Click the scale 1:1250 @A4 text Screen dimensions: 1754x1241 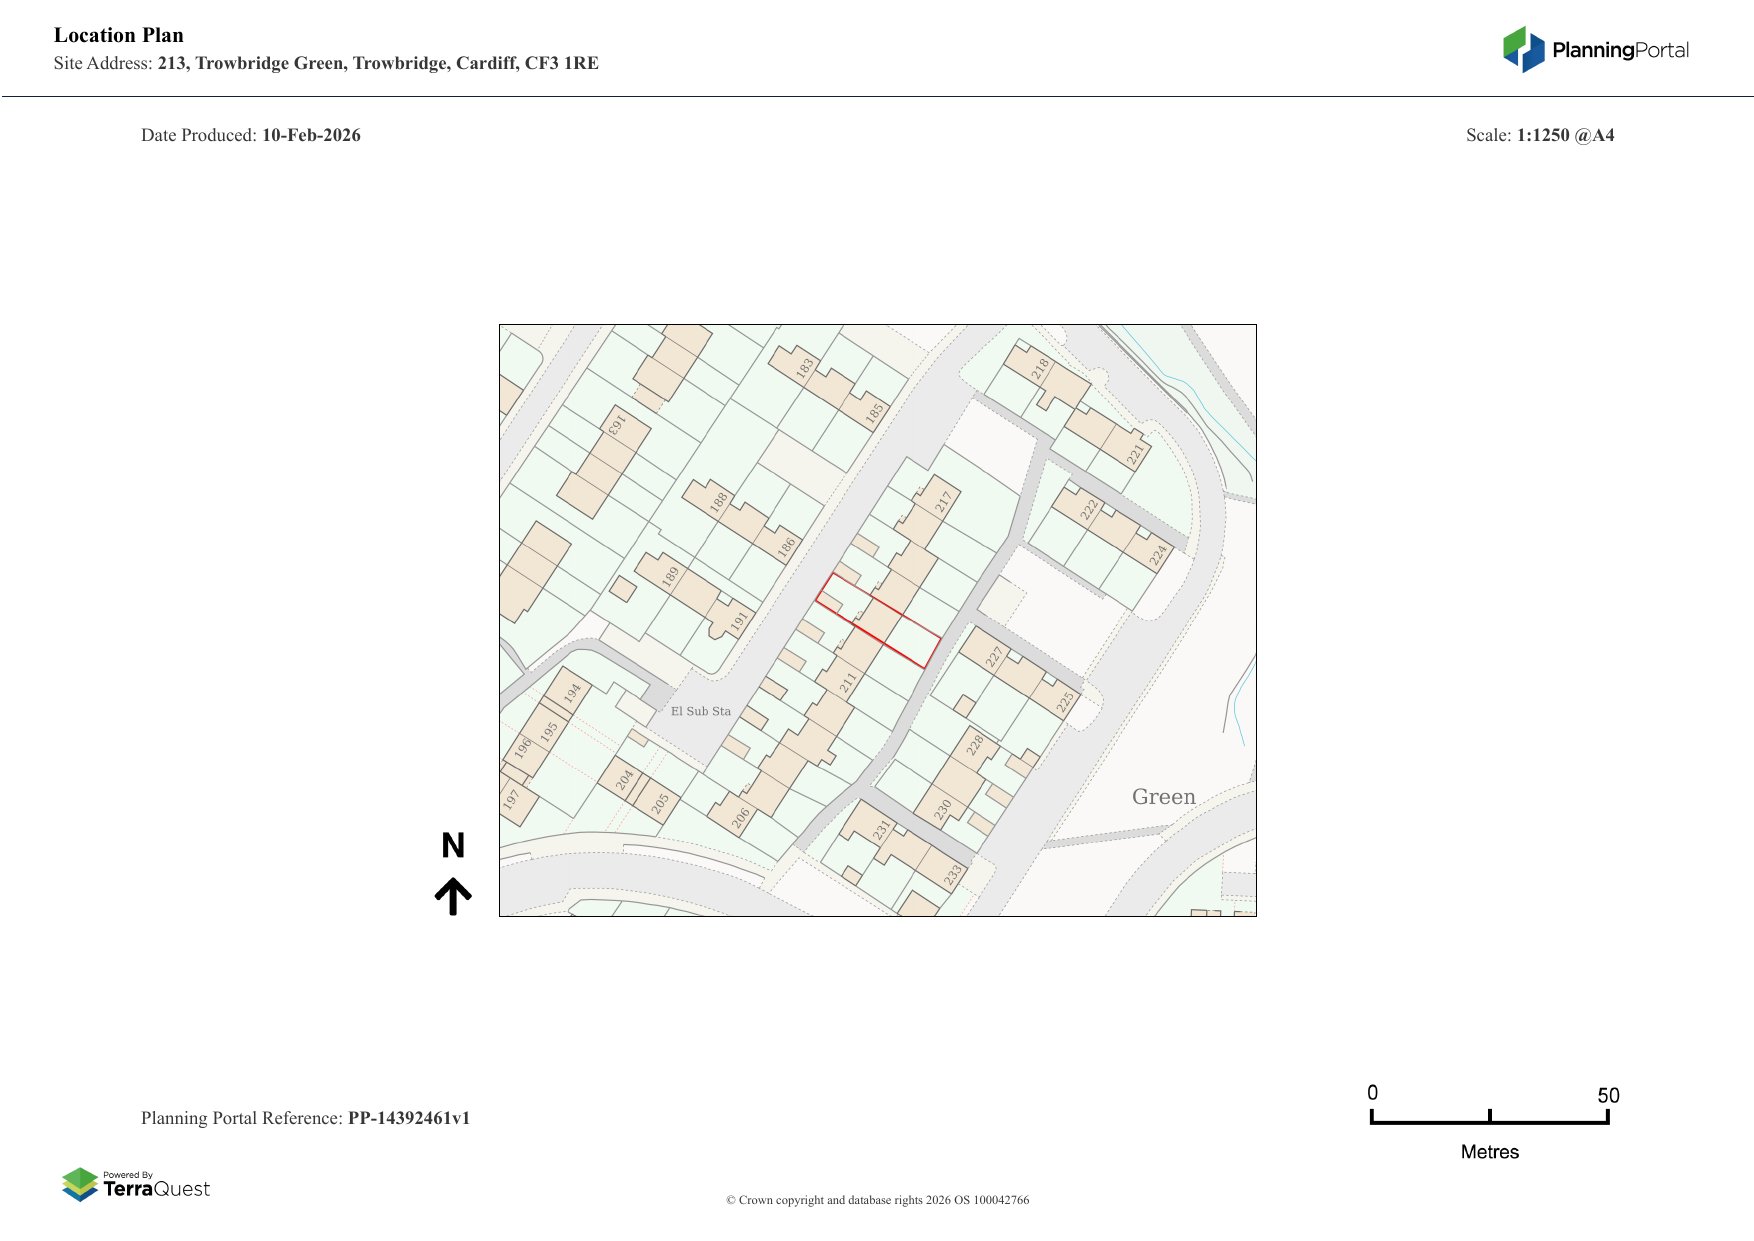pos(1565,135)
